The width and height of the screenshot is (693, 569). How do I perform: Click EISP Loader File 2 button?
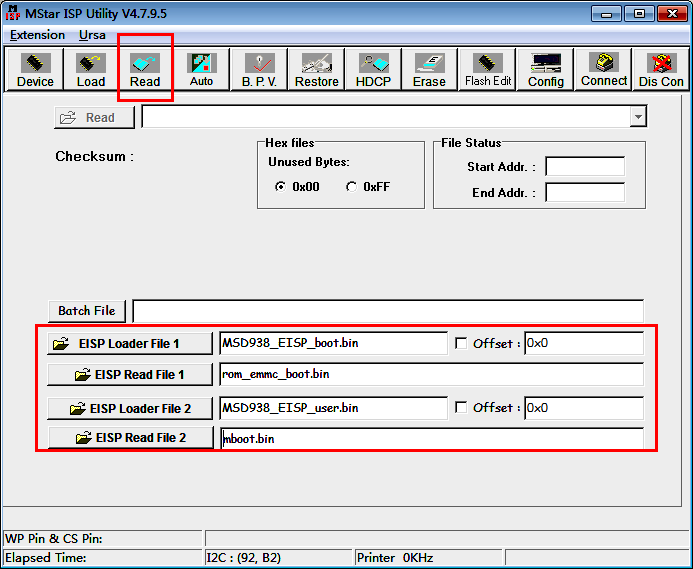(x=130, y=409)
